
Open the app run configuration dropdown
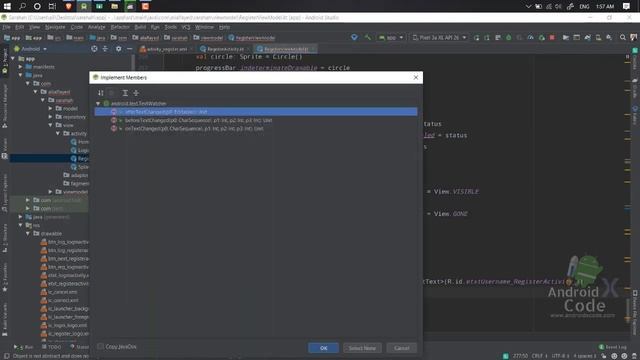[x=391, y=38]
